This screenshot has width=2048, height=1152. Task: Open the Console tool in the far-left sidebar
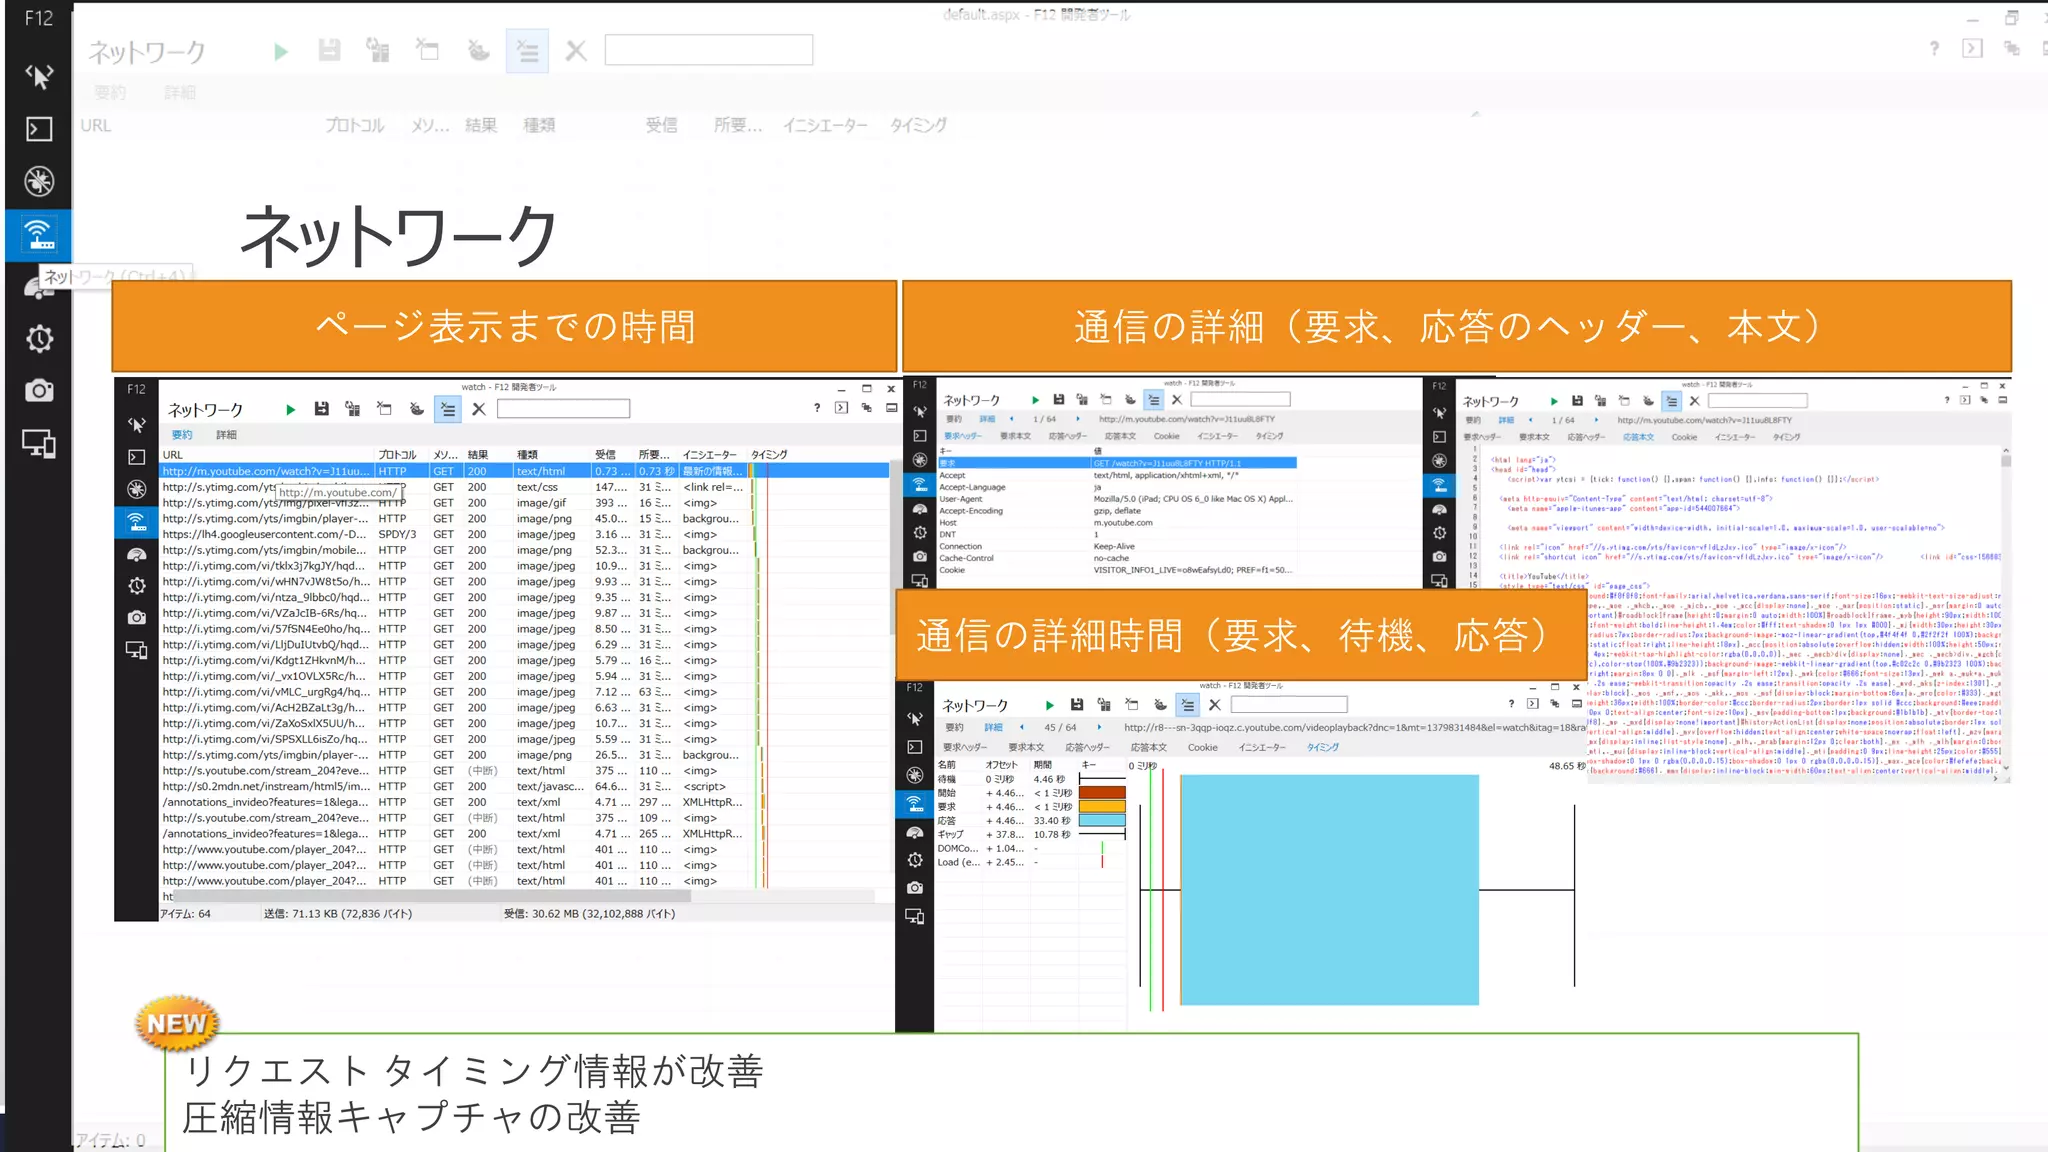39,129
